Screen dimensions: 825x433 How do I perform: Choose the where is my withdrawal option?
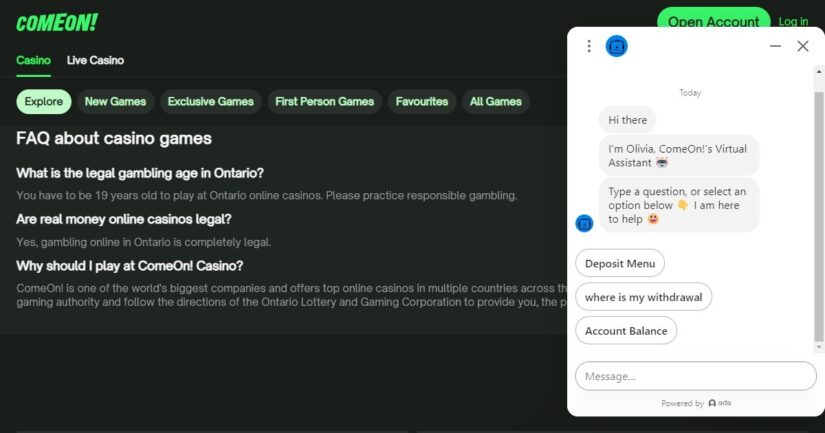pos(643,297)
